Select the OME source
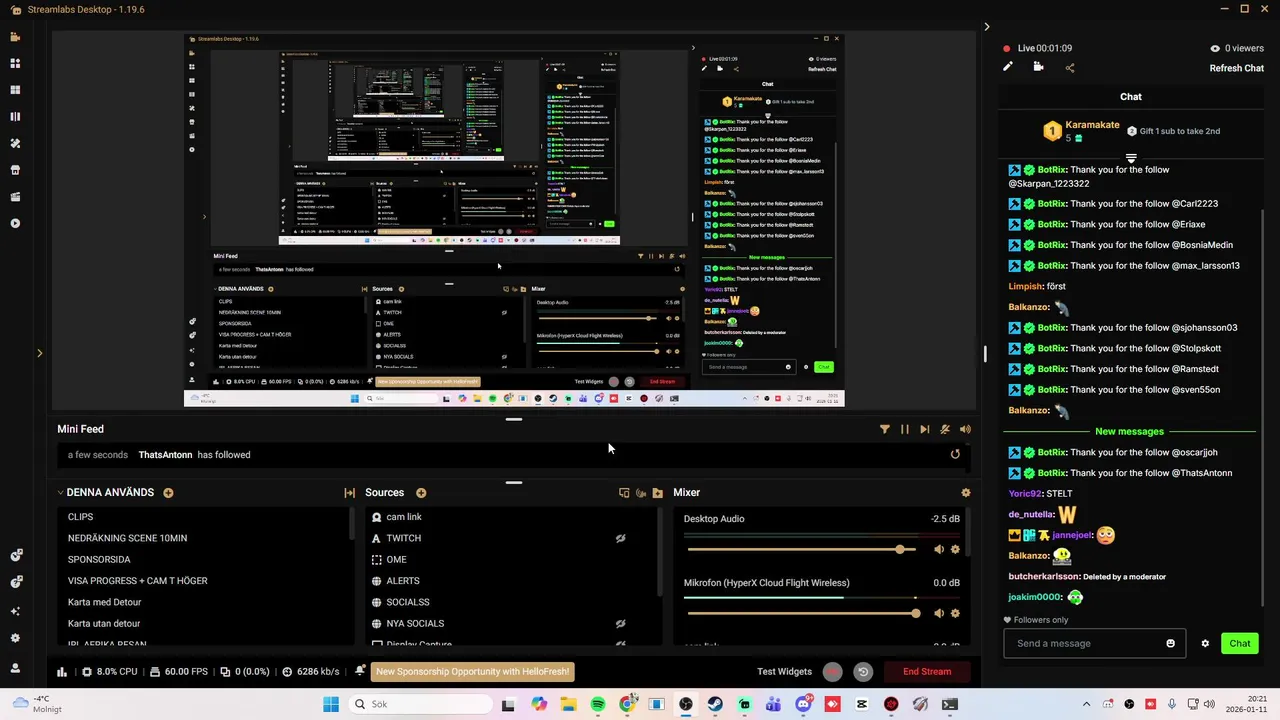The image size is (1280, 720). (x=510, y=560)
